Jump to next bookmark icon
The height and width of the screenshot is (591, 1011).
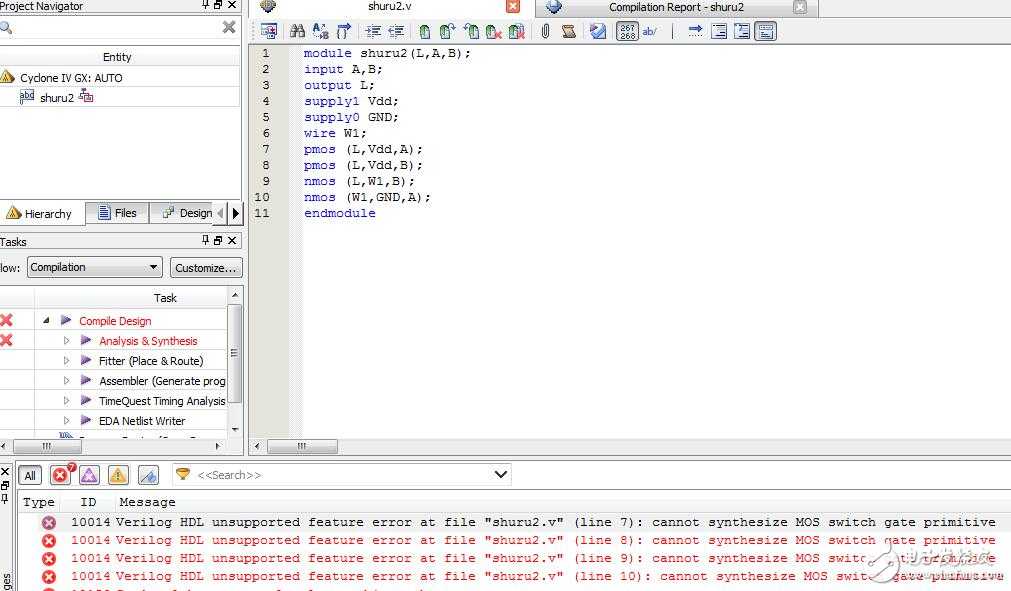pyautogui.click(x=447, y=31)
